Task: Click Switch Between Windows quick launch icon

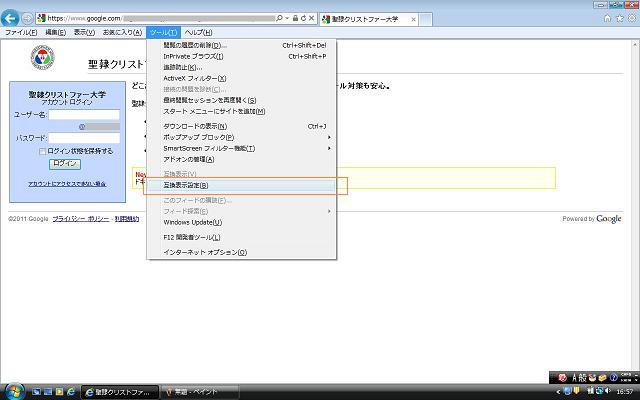Action: pos(48,392)
